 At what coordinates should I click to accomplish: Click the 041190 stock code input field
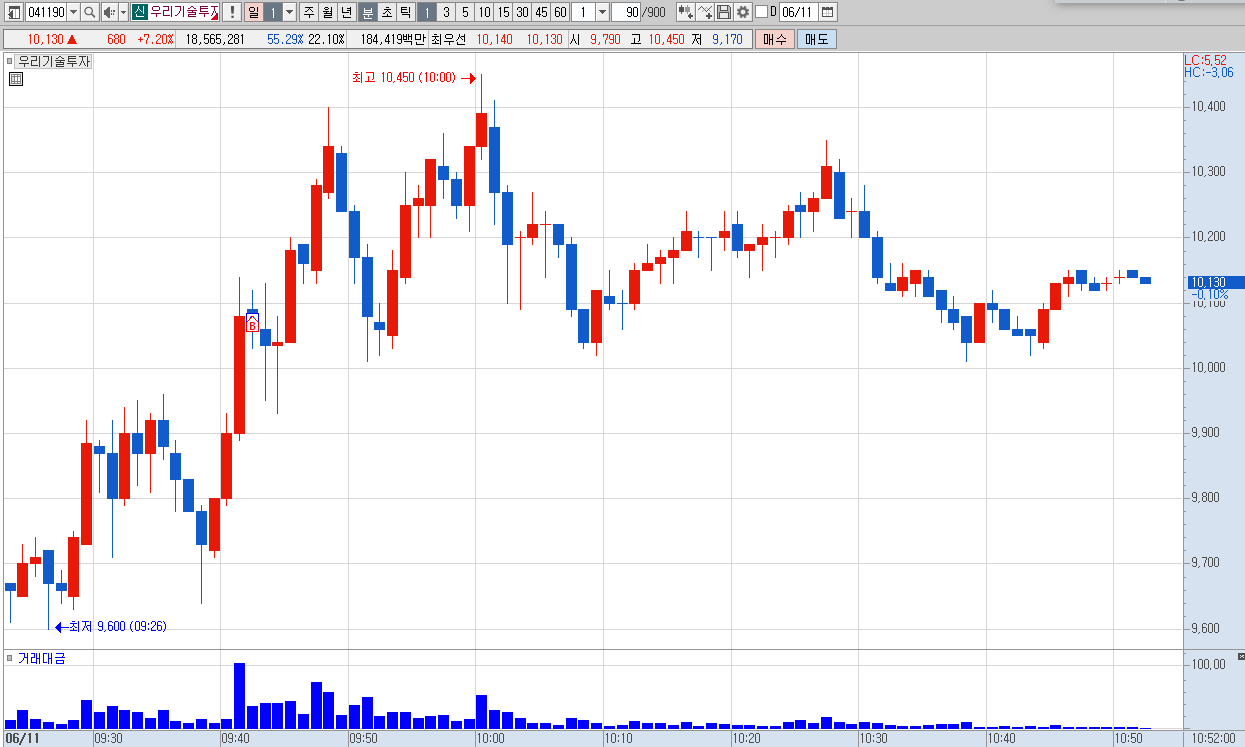(46, 12)
